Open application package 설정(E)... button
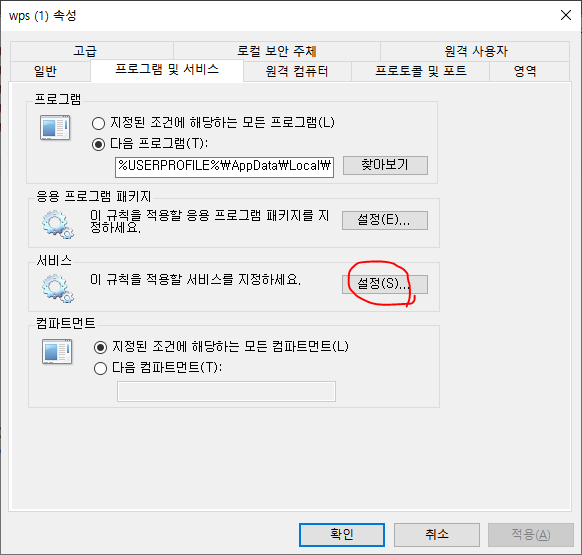 click(x=385, y=220)
